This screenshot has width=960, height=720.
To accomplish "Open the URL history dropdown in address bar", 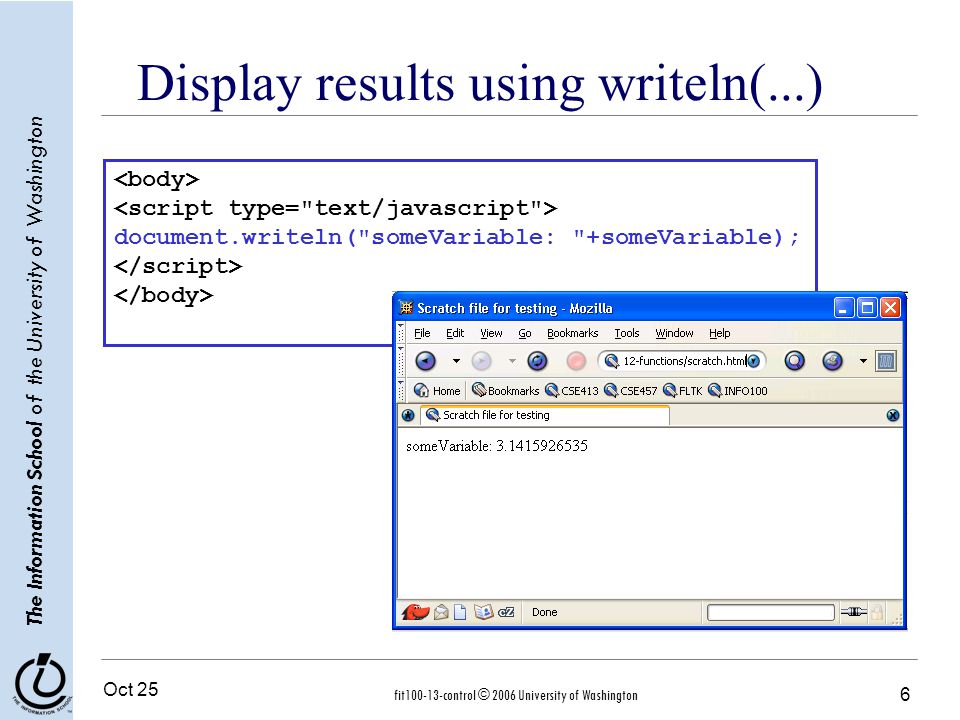I will pos(754,361).
